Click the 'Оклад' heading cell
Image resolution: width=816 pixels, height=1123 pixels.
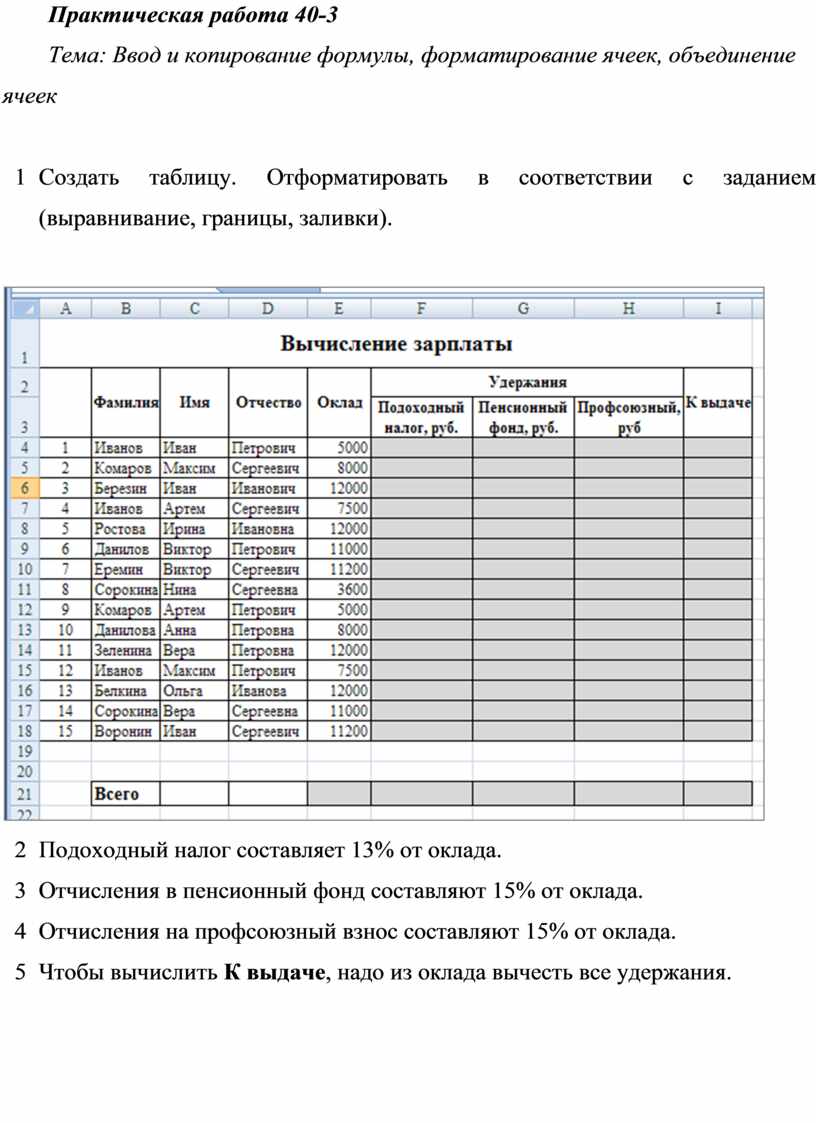(x=339, y=402)
